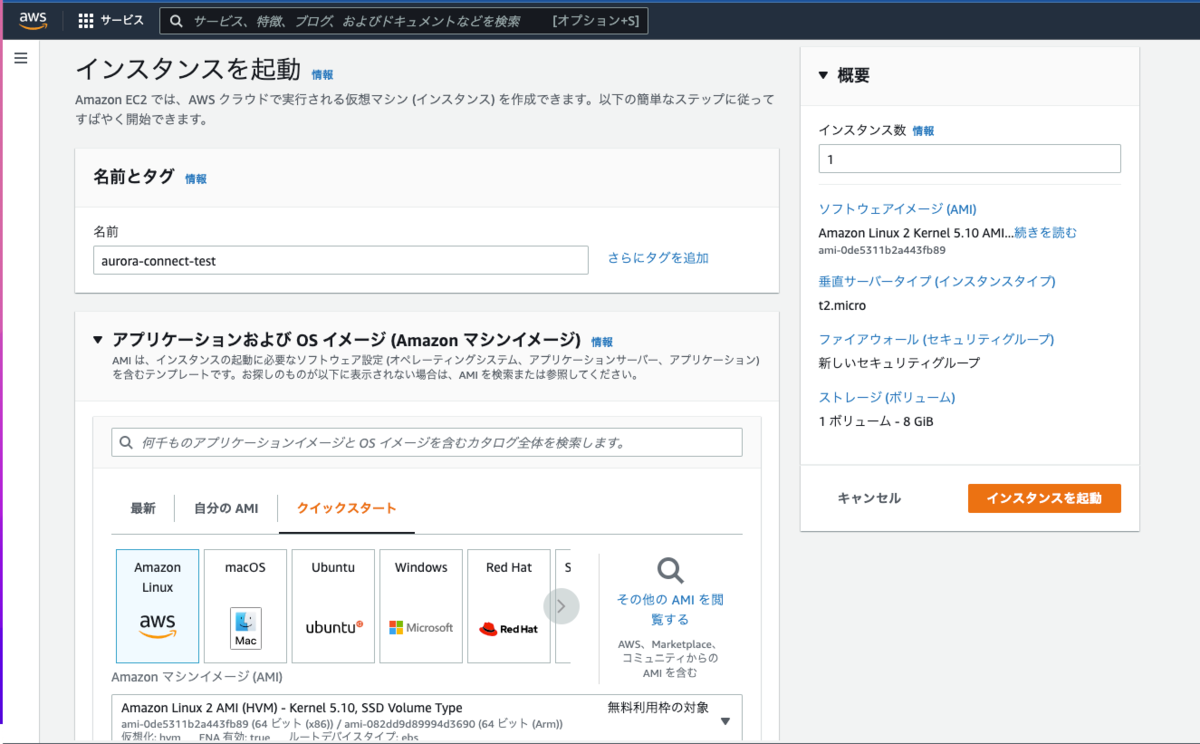
Task: Click 続きを読む link in summary
Action: (x=1046, y=233)
